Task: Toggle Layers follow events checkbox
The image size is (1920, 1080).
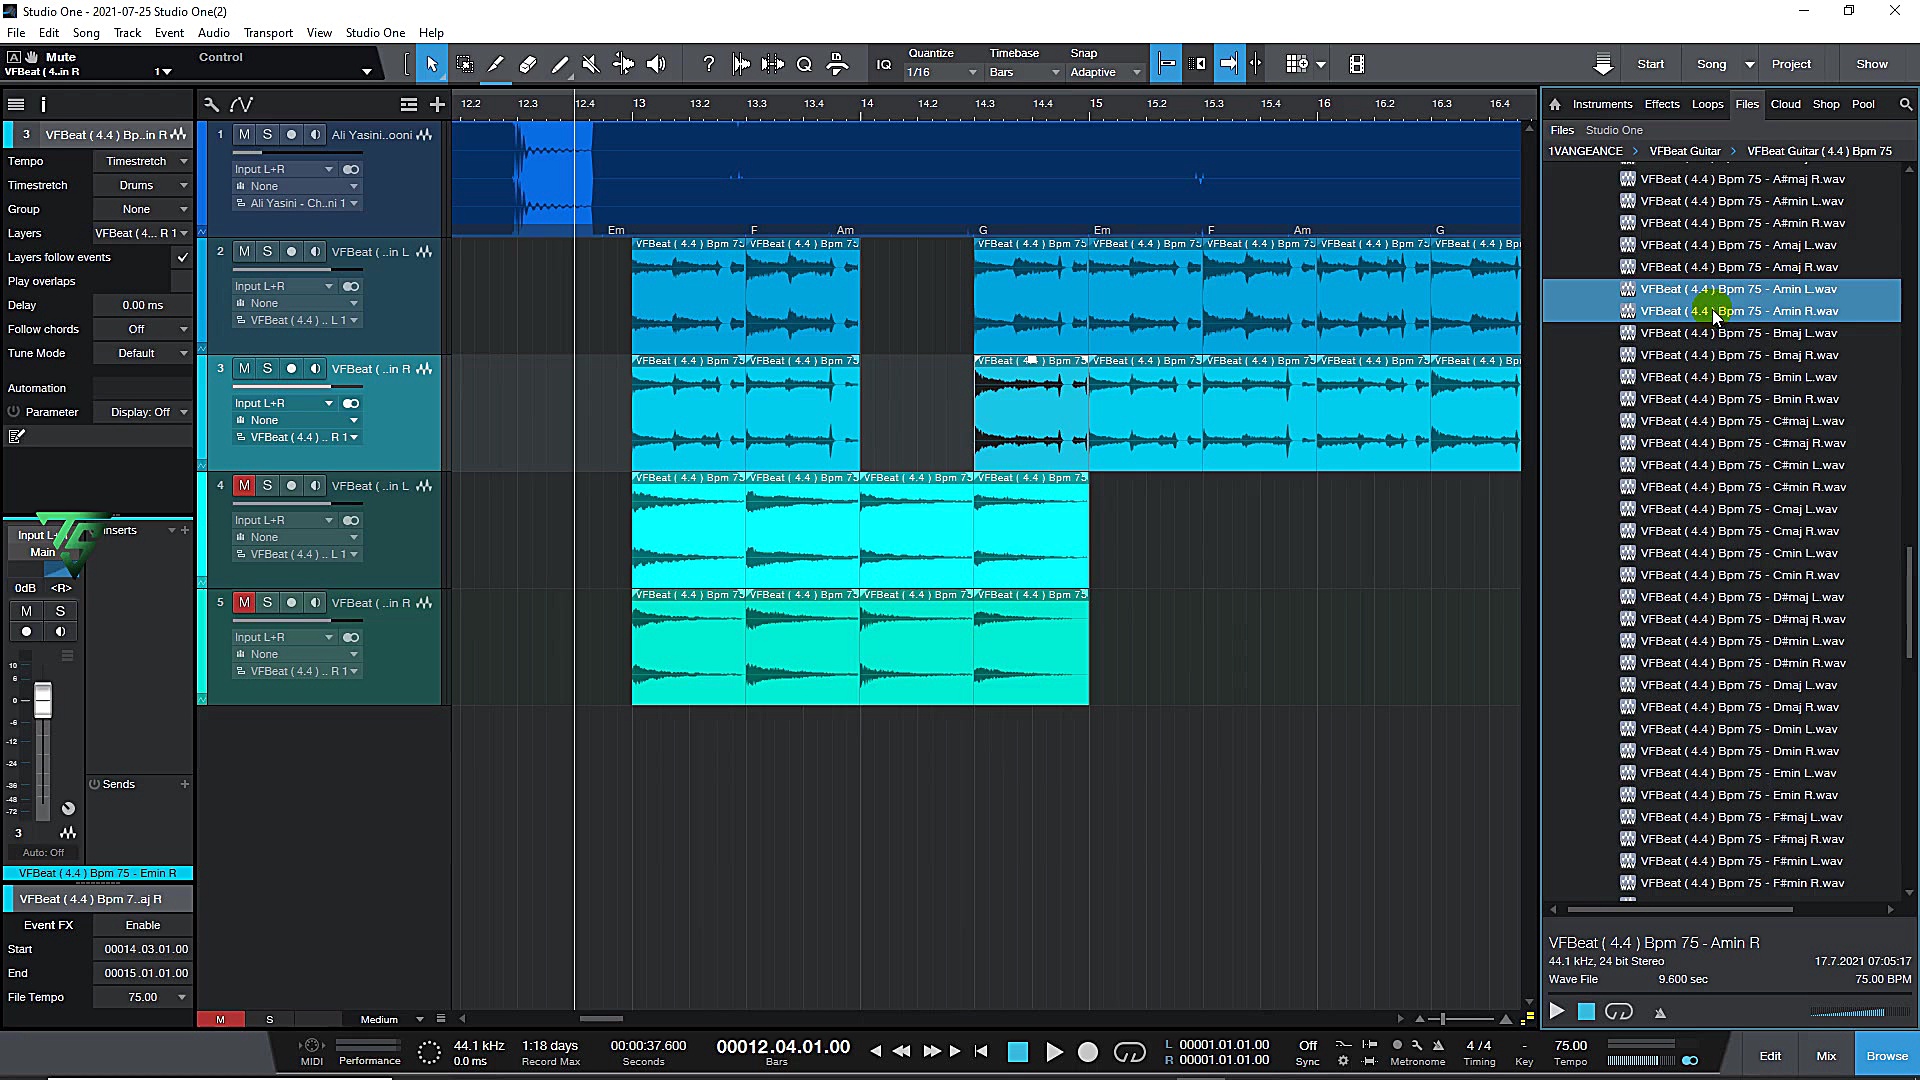Action: click(182, 257)
